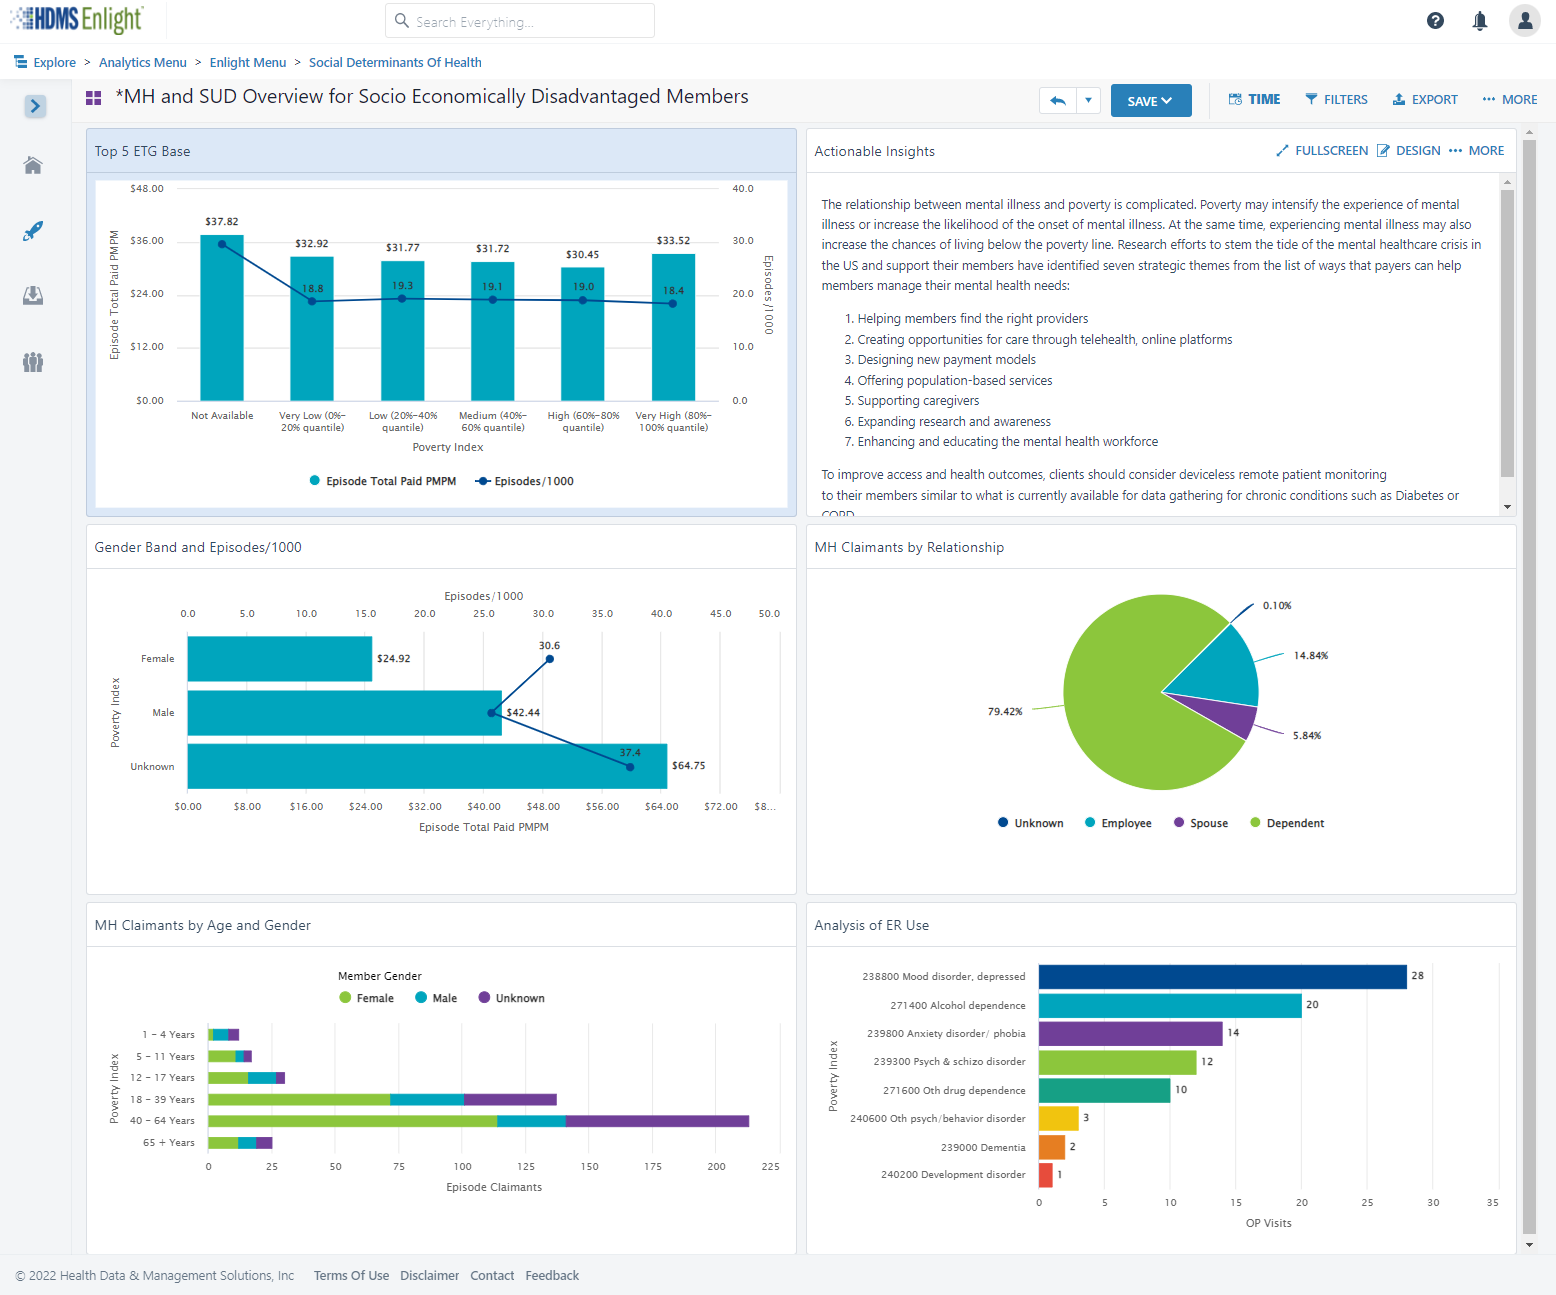This screenshot has width=1556, height=1295.
Task: Open the people group sidebar icon
Action: point(33,362)
